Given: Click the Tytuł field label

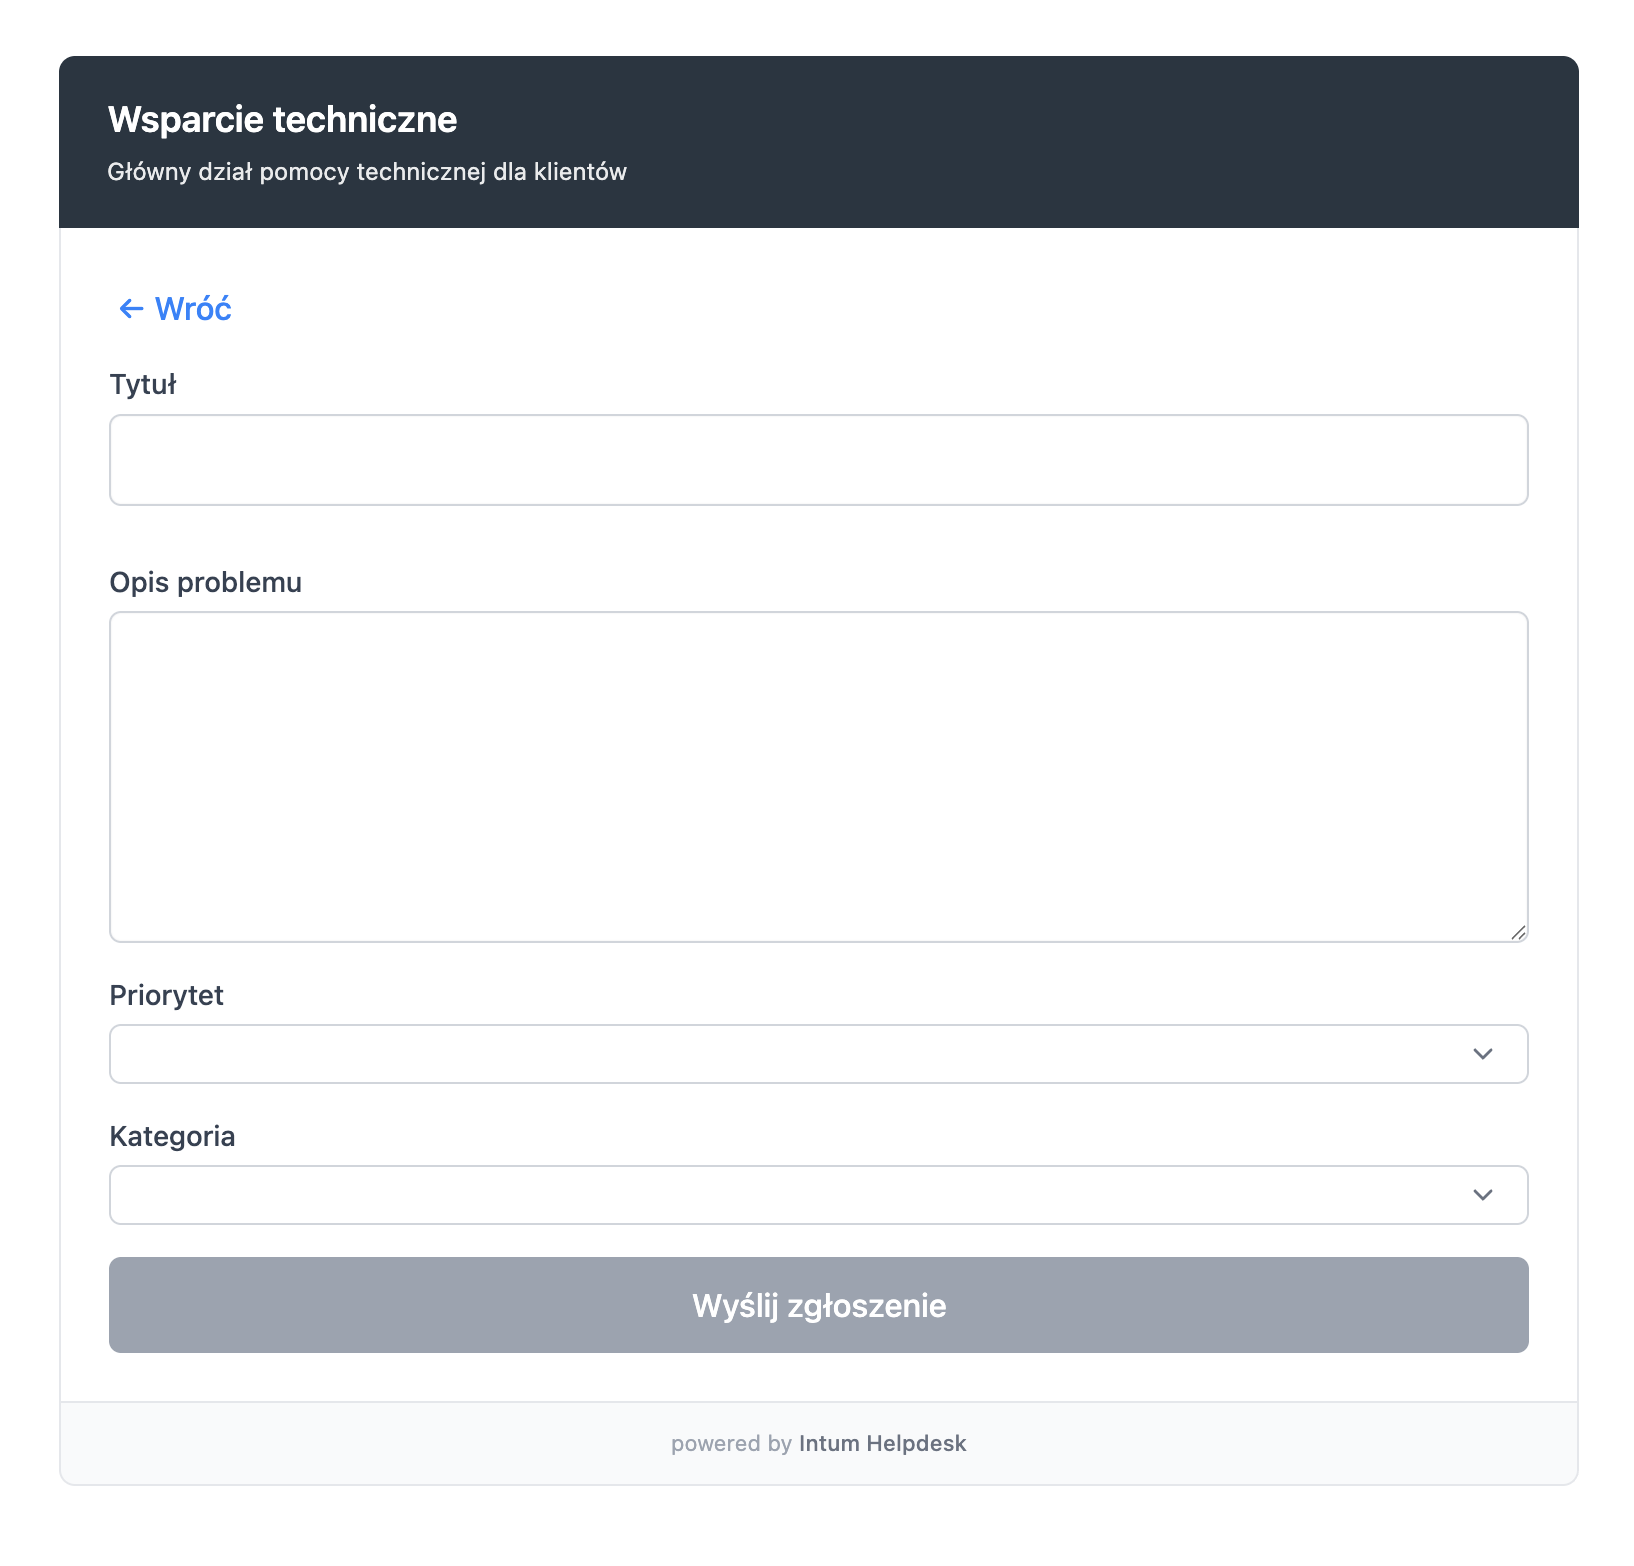Looking at the screenshot, I should tap(143, 385).
